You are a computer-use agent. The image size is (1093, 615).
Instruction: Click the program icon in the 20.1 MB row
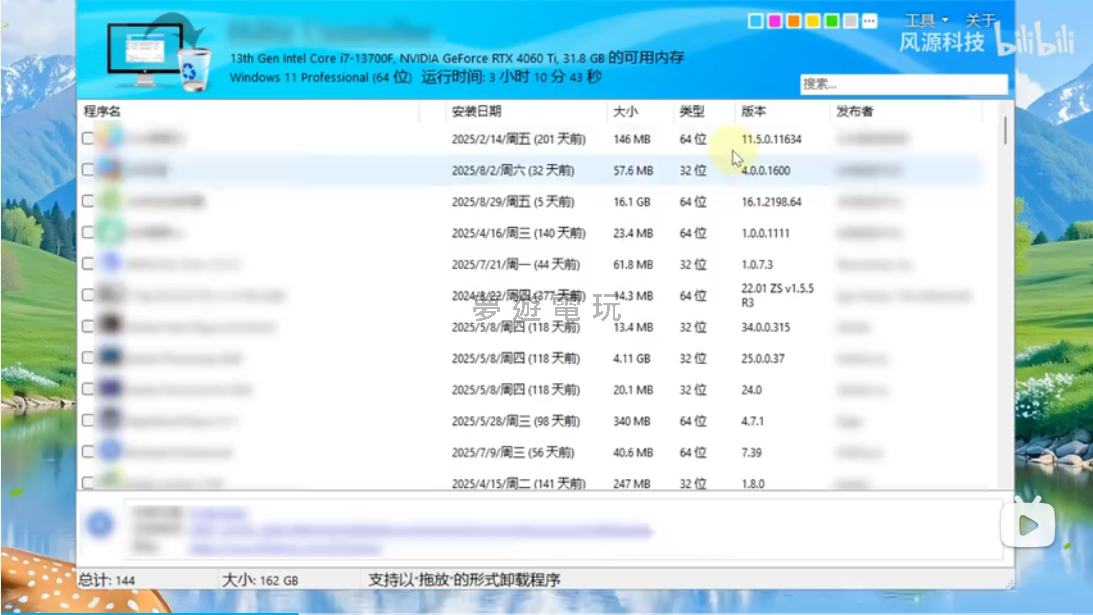[110, 388]
